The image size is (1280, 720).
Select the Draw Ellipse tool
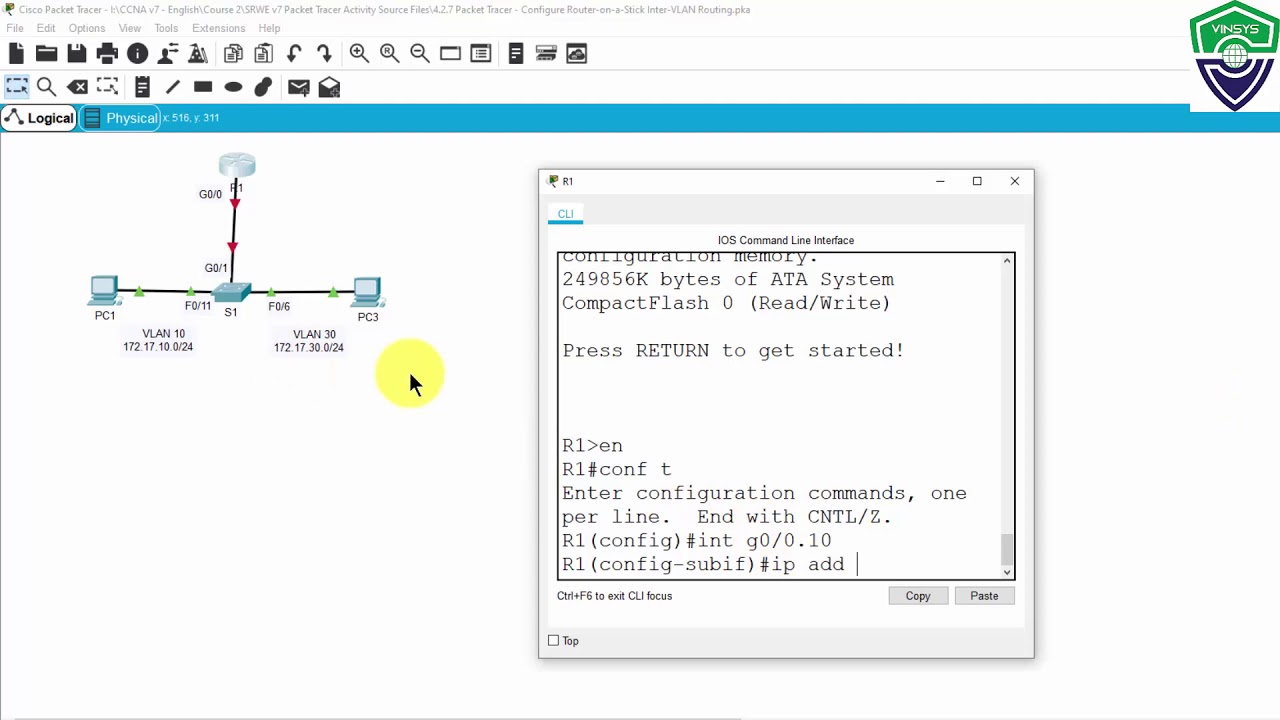tap(233, 87)
